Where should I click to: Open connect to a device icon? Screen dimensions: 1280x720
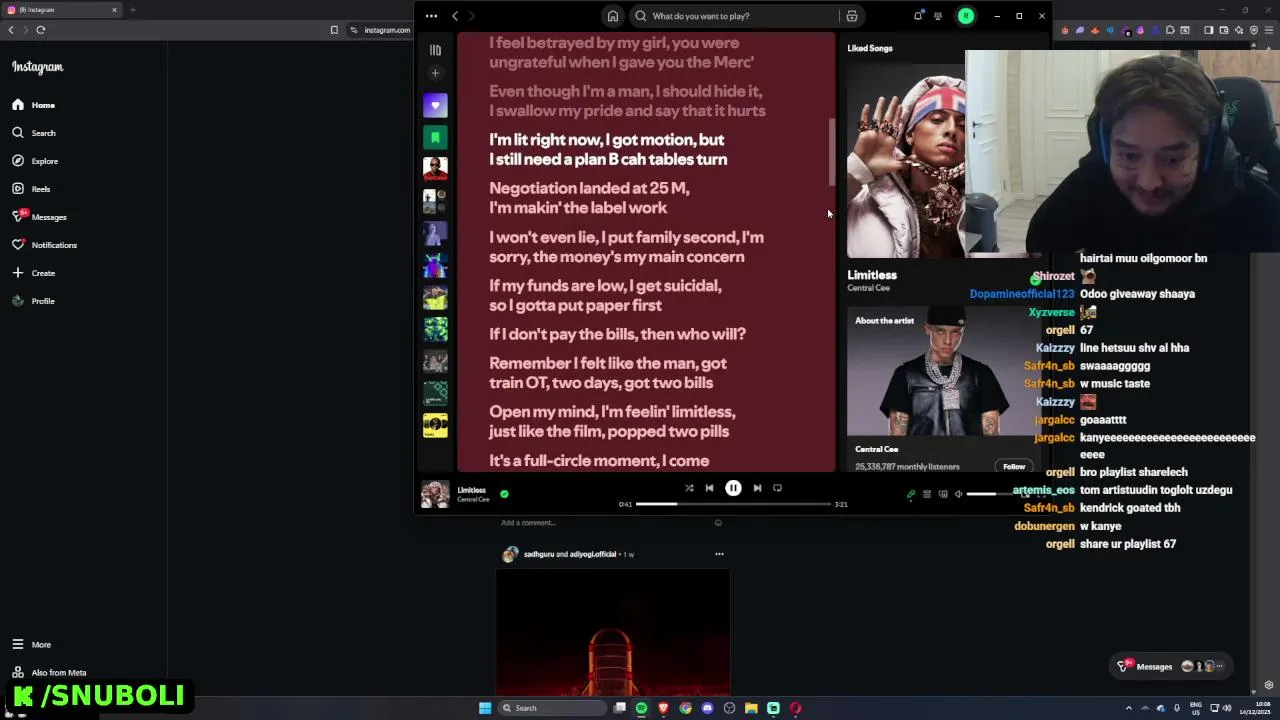point(943,494)
